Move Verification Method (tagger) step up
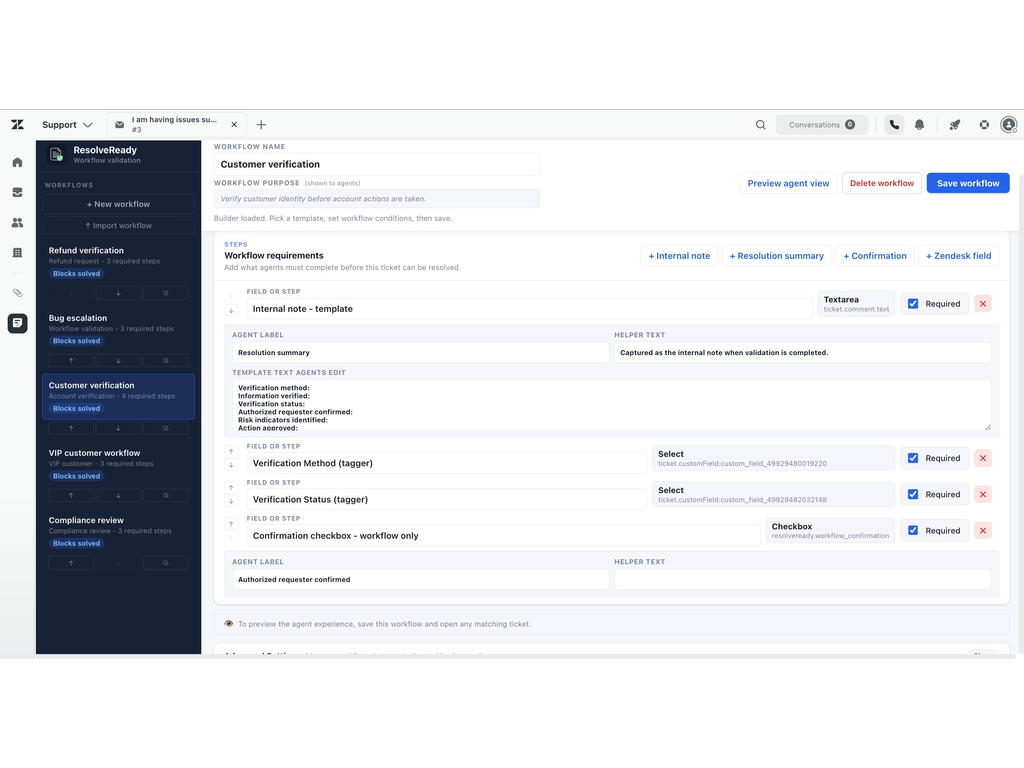This screenshot has height=768, width=1024. 231,451
